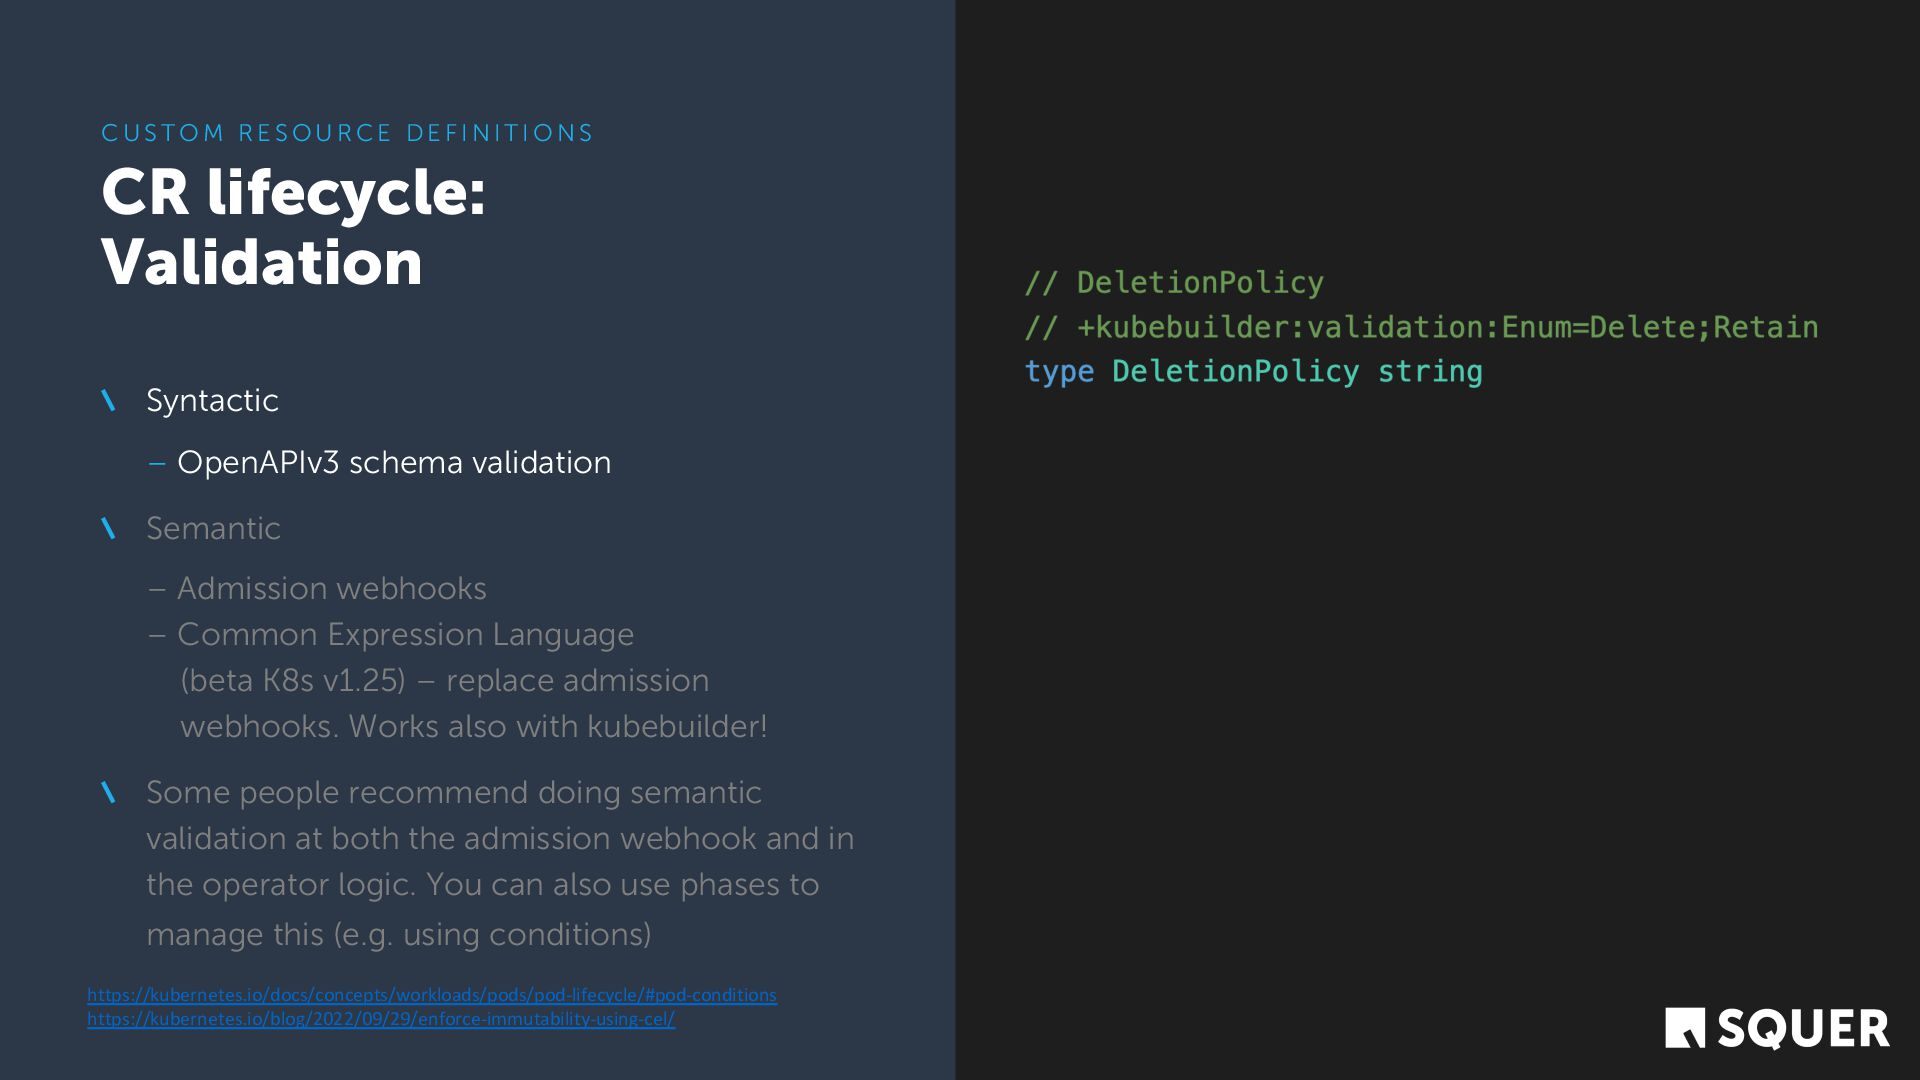Click 'OpenAPIv3 schema validation' sub-bullet
This screenshot has height=1080, width=1920.
tap(393, 463)
